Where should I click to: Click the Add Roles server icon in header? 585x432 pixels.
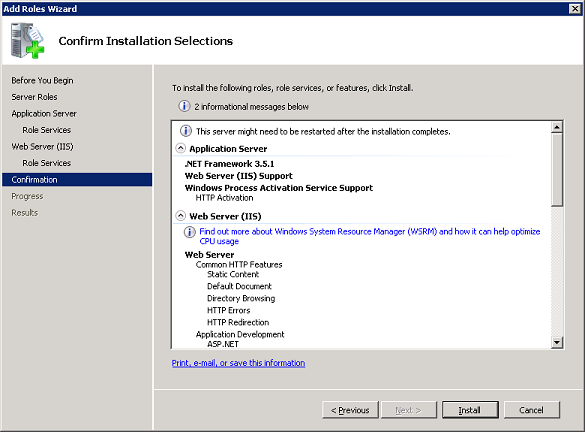pyautogui.click(x=27, y=41)
